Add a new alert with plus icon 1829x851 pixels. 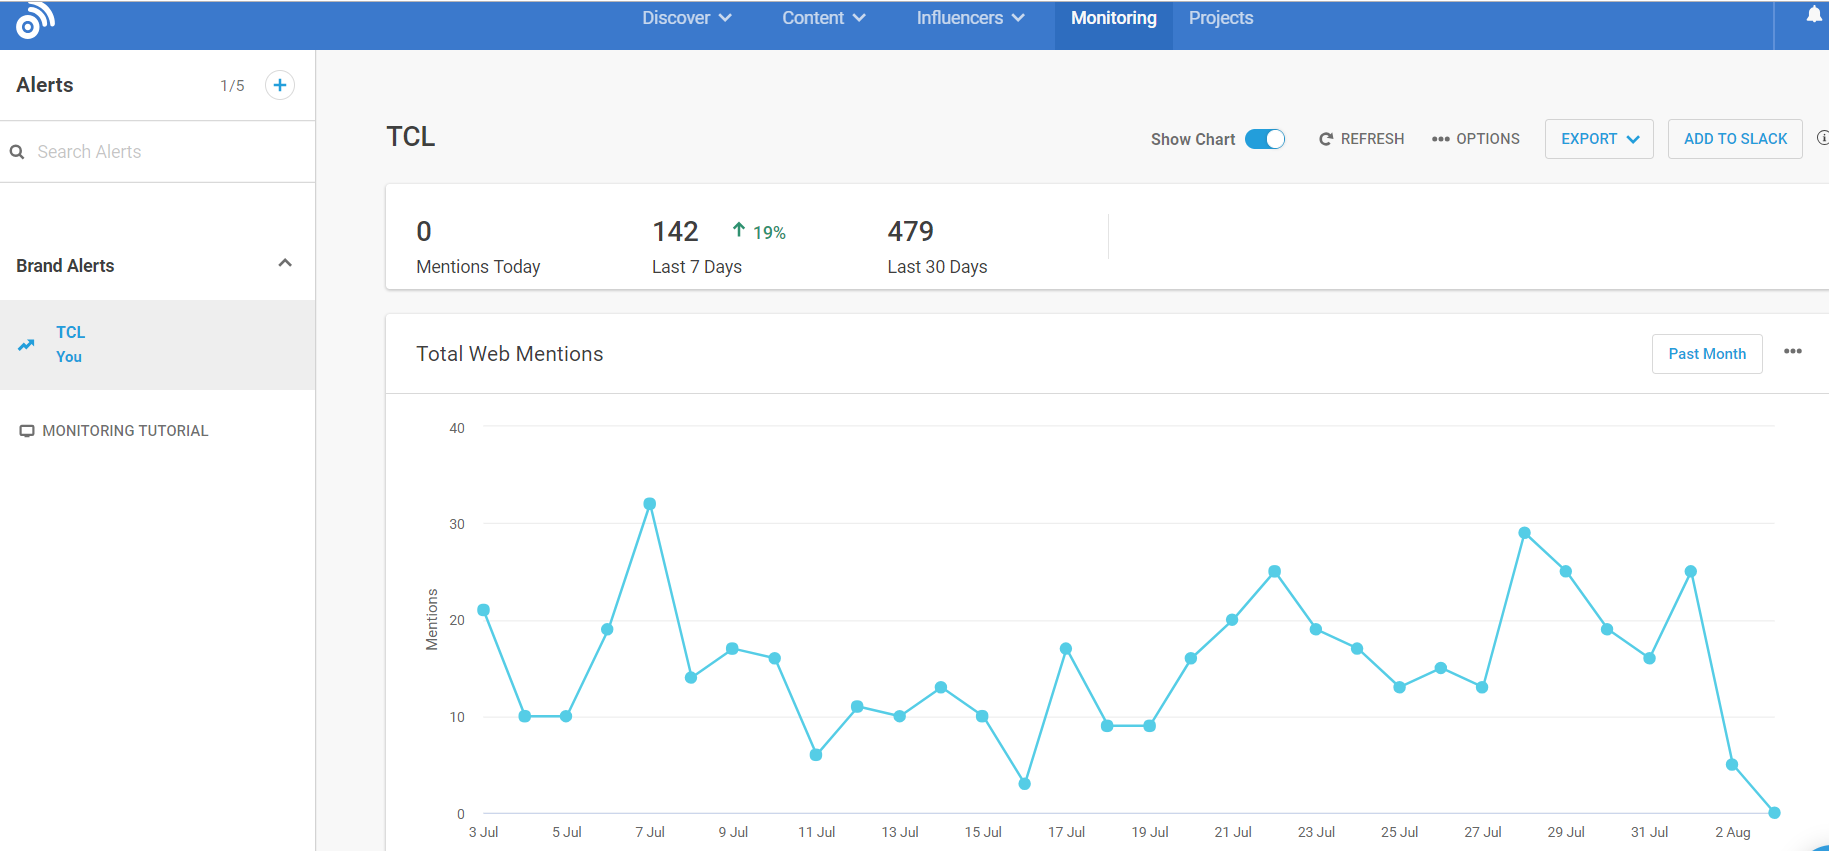point(280,85)
